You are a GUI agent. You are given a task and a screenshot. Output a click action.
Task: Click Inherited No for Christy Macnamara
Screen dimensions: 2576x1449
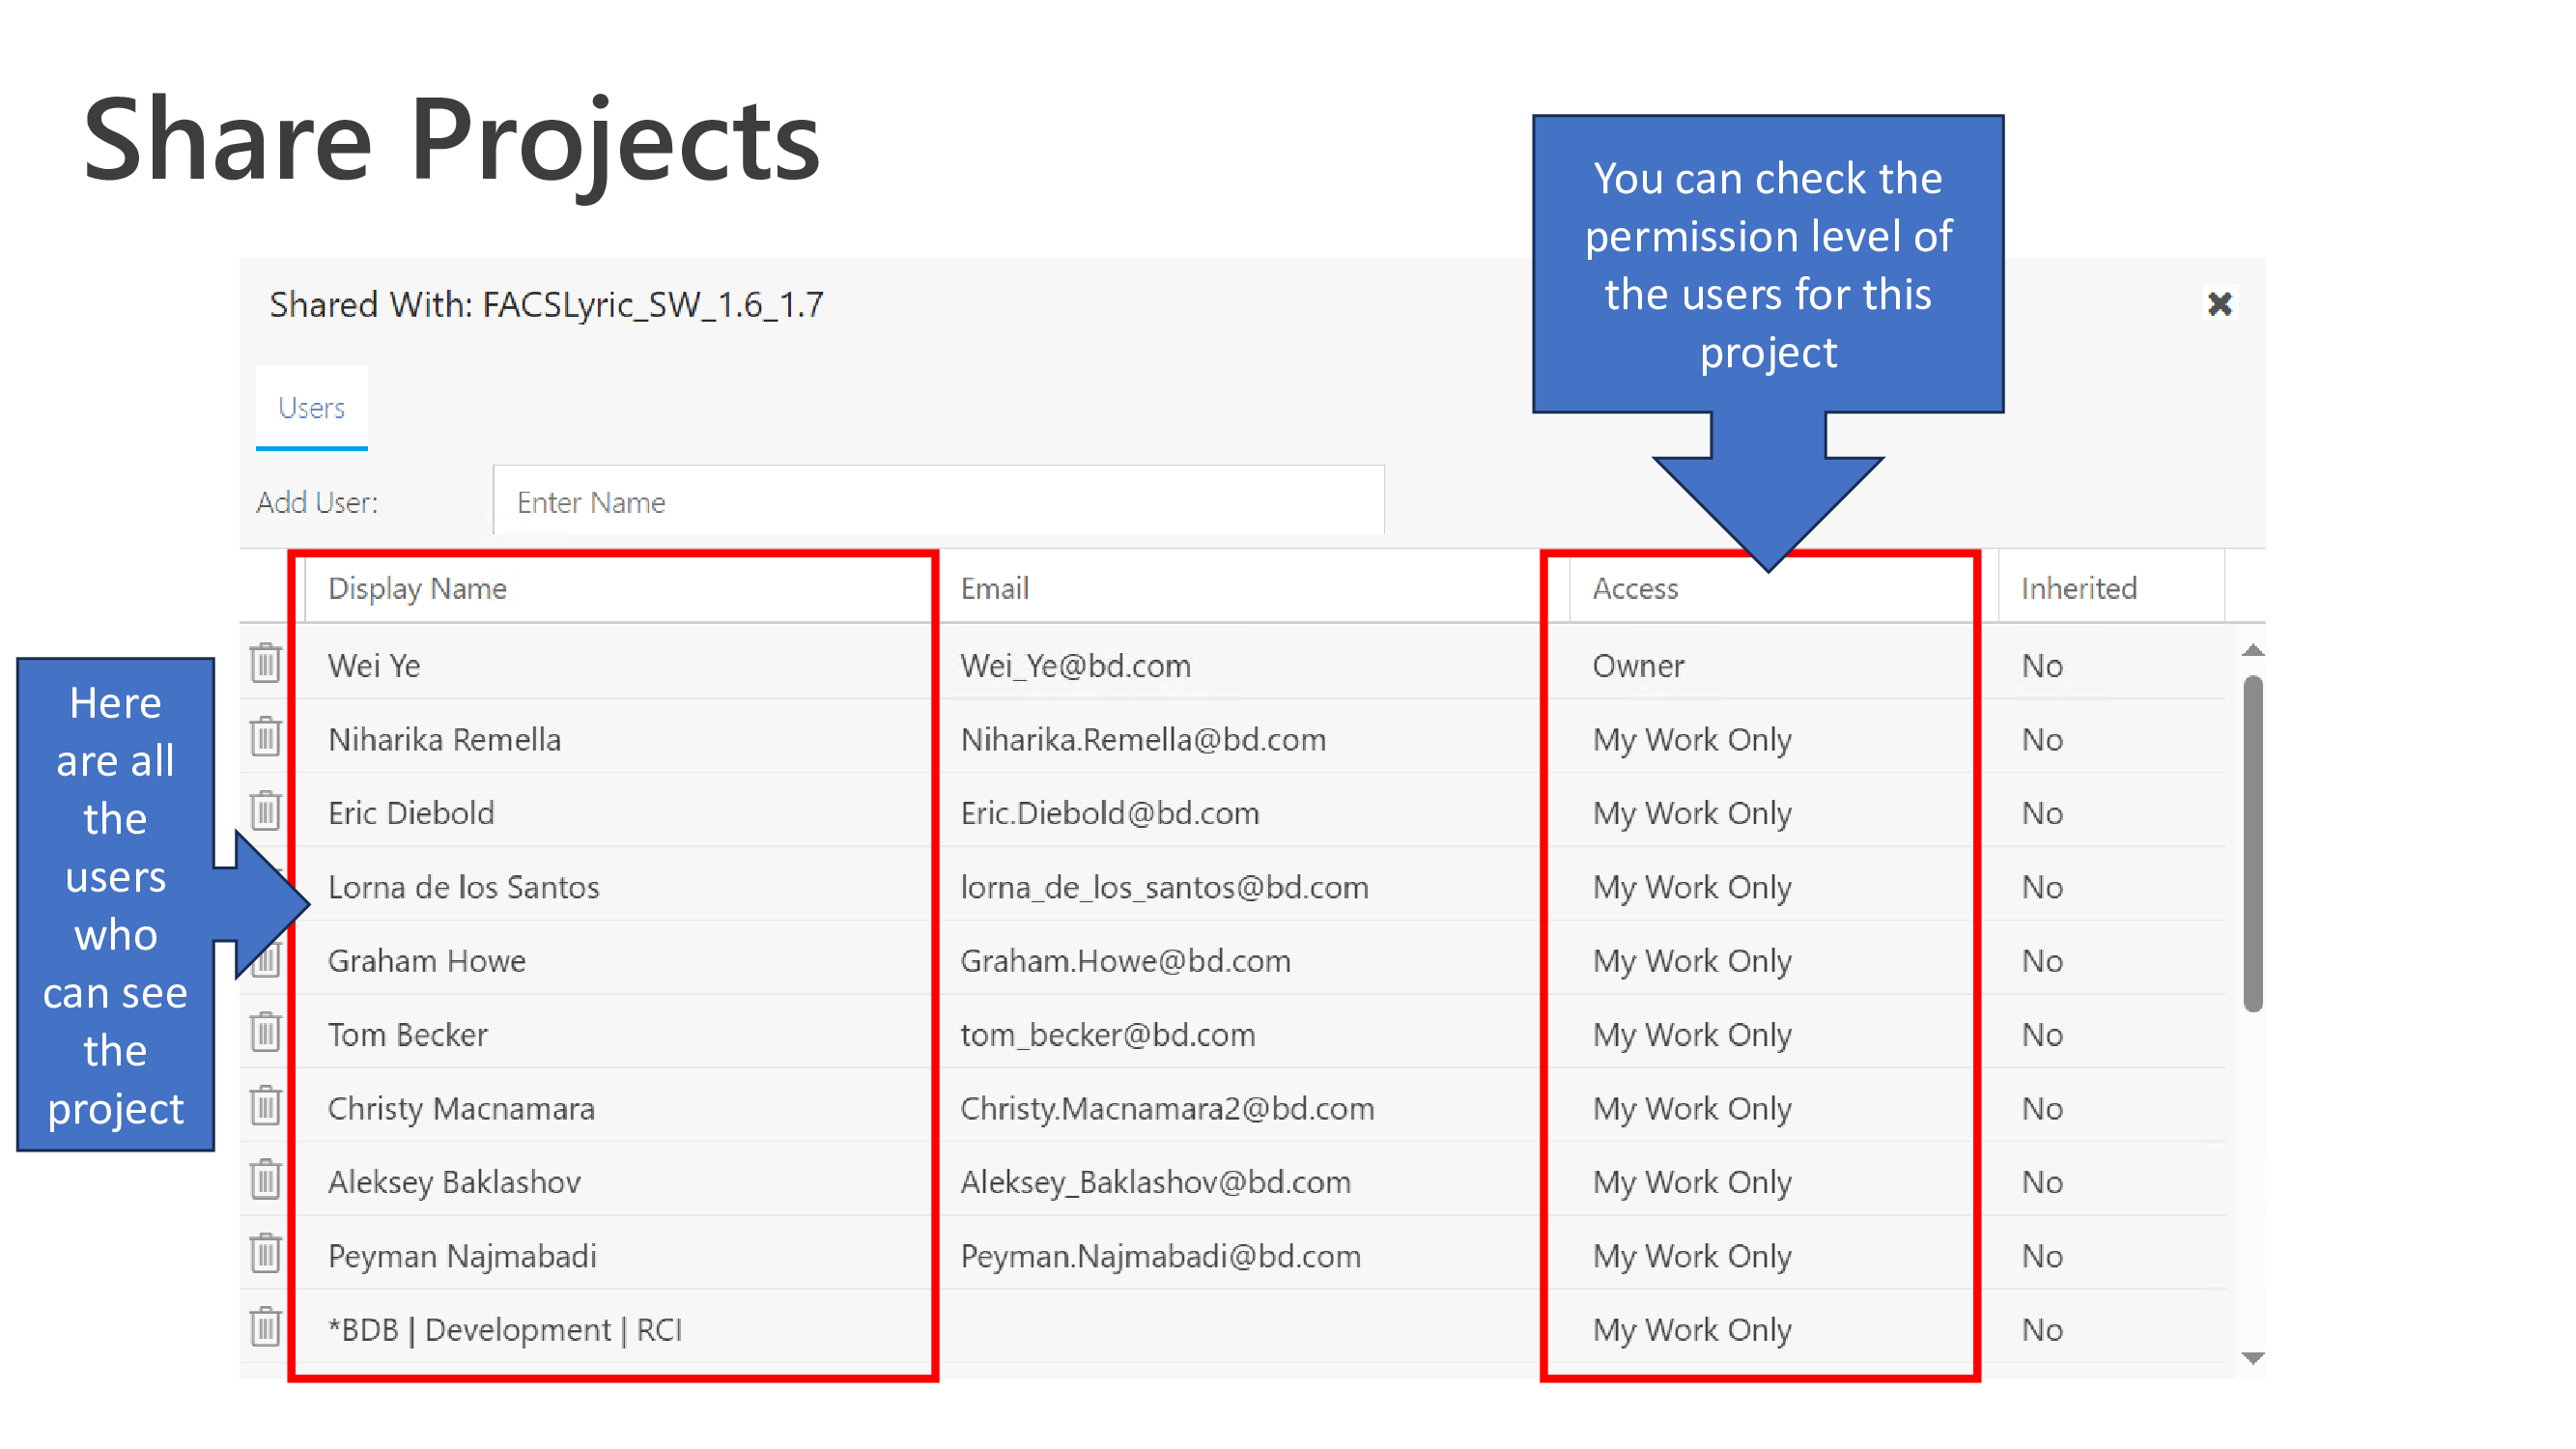pyautogui.click(x=2042, y=1109)
